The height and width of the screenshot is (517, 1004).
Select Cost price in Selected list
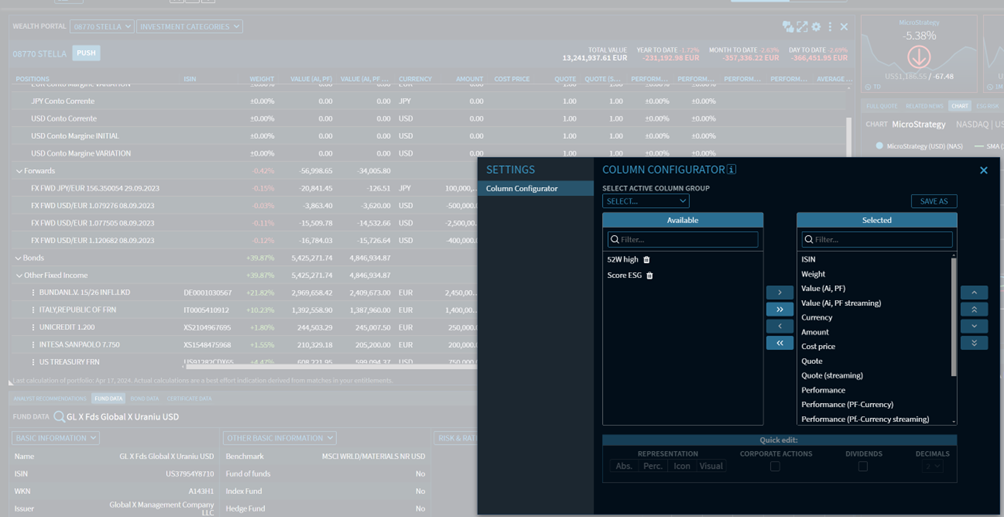[x=818, y=347]
